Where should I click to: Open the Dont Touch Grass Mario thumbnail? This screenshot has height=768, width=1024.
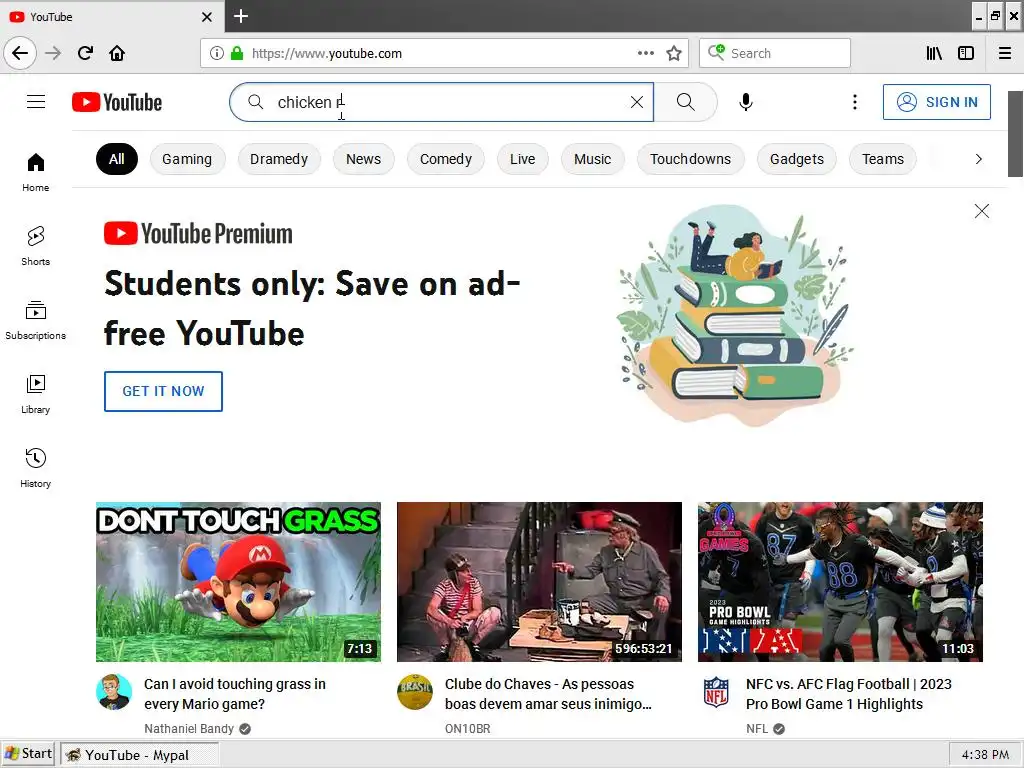[238, 582]
